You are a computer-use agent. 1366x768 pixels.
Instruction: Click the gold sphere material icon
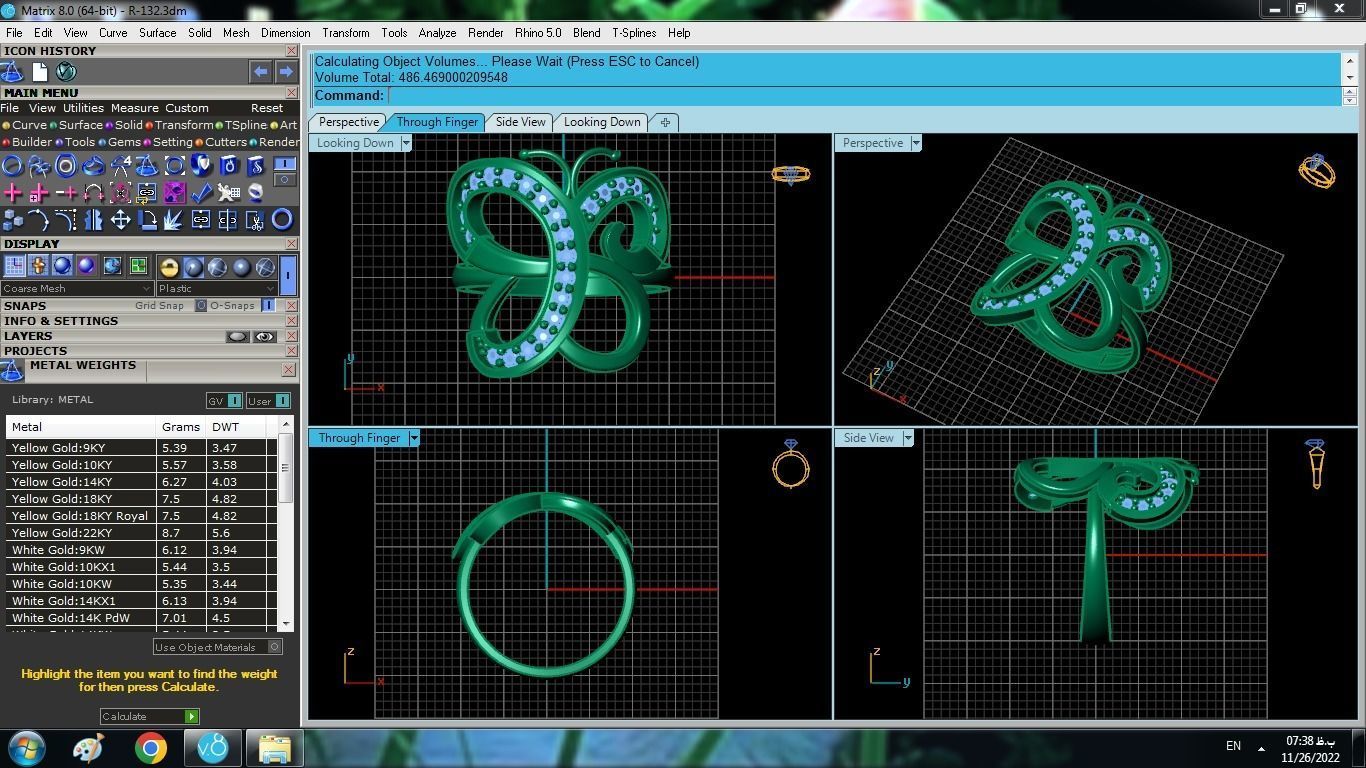(169, 267)
